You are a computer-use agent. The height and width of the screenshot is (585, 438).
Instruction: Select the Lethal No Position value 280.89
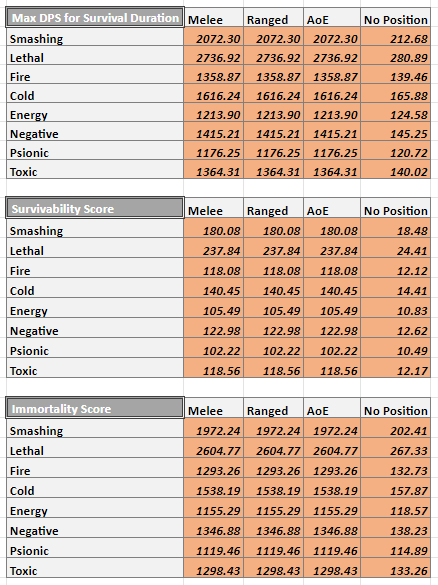point(395,57)
